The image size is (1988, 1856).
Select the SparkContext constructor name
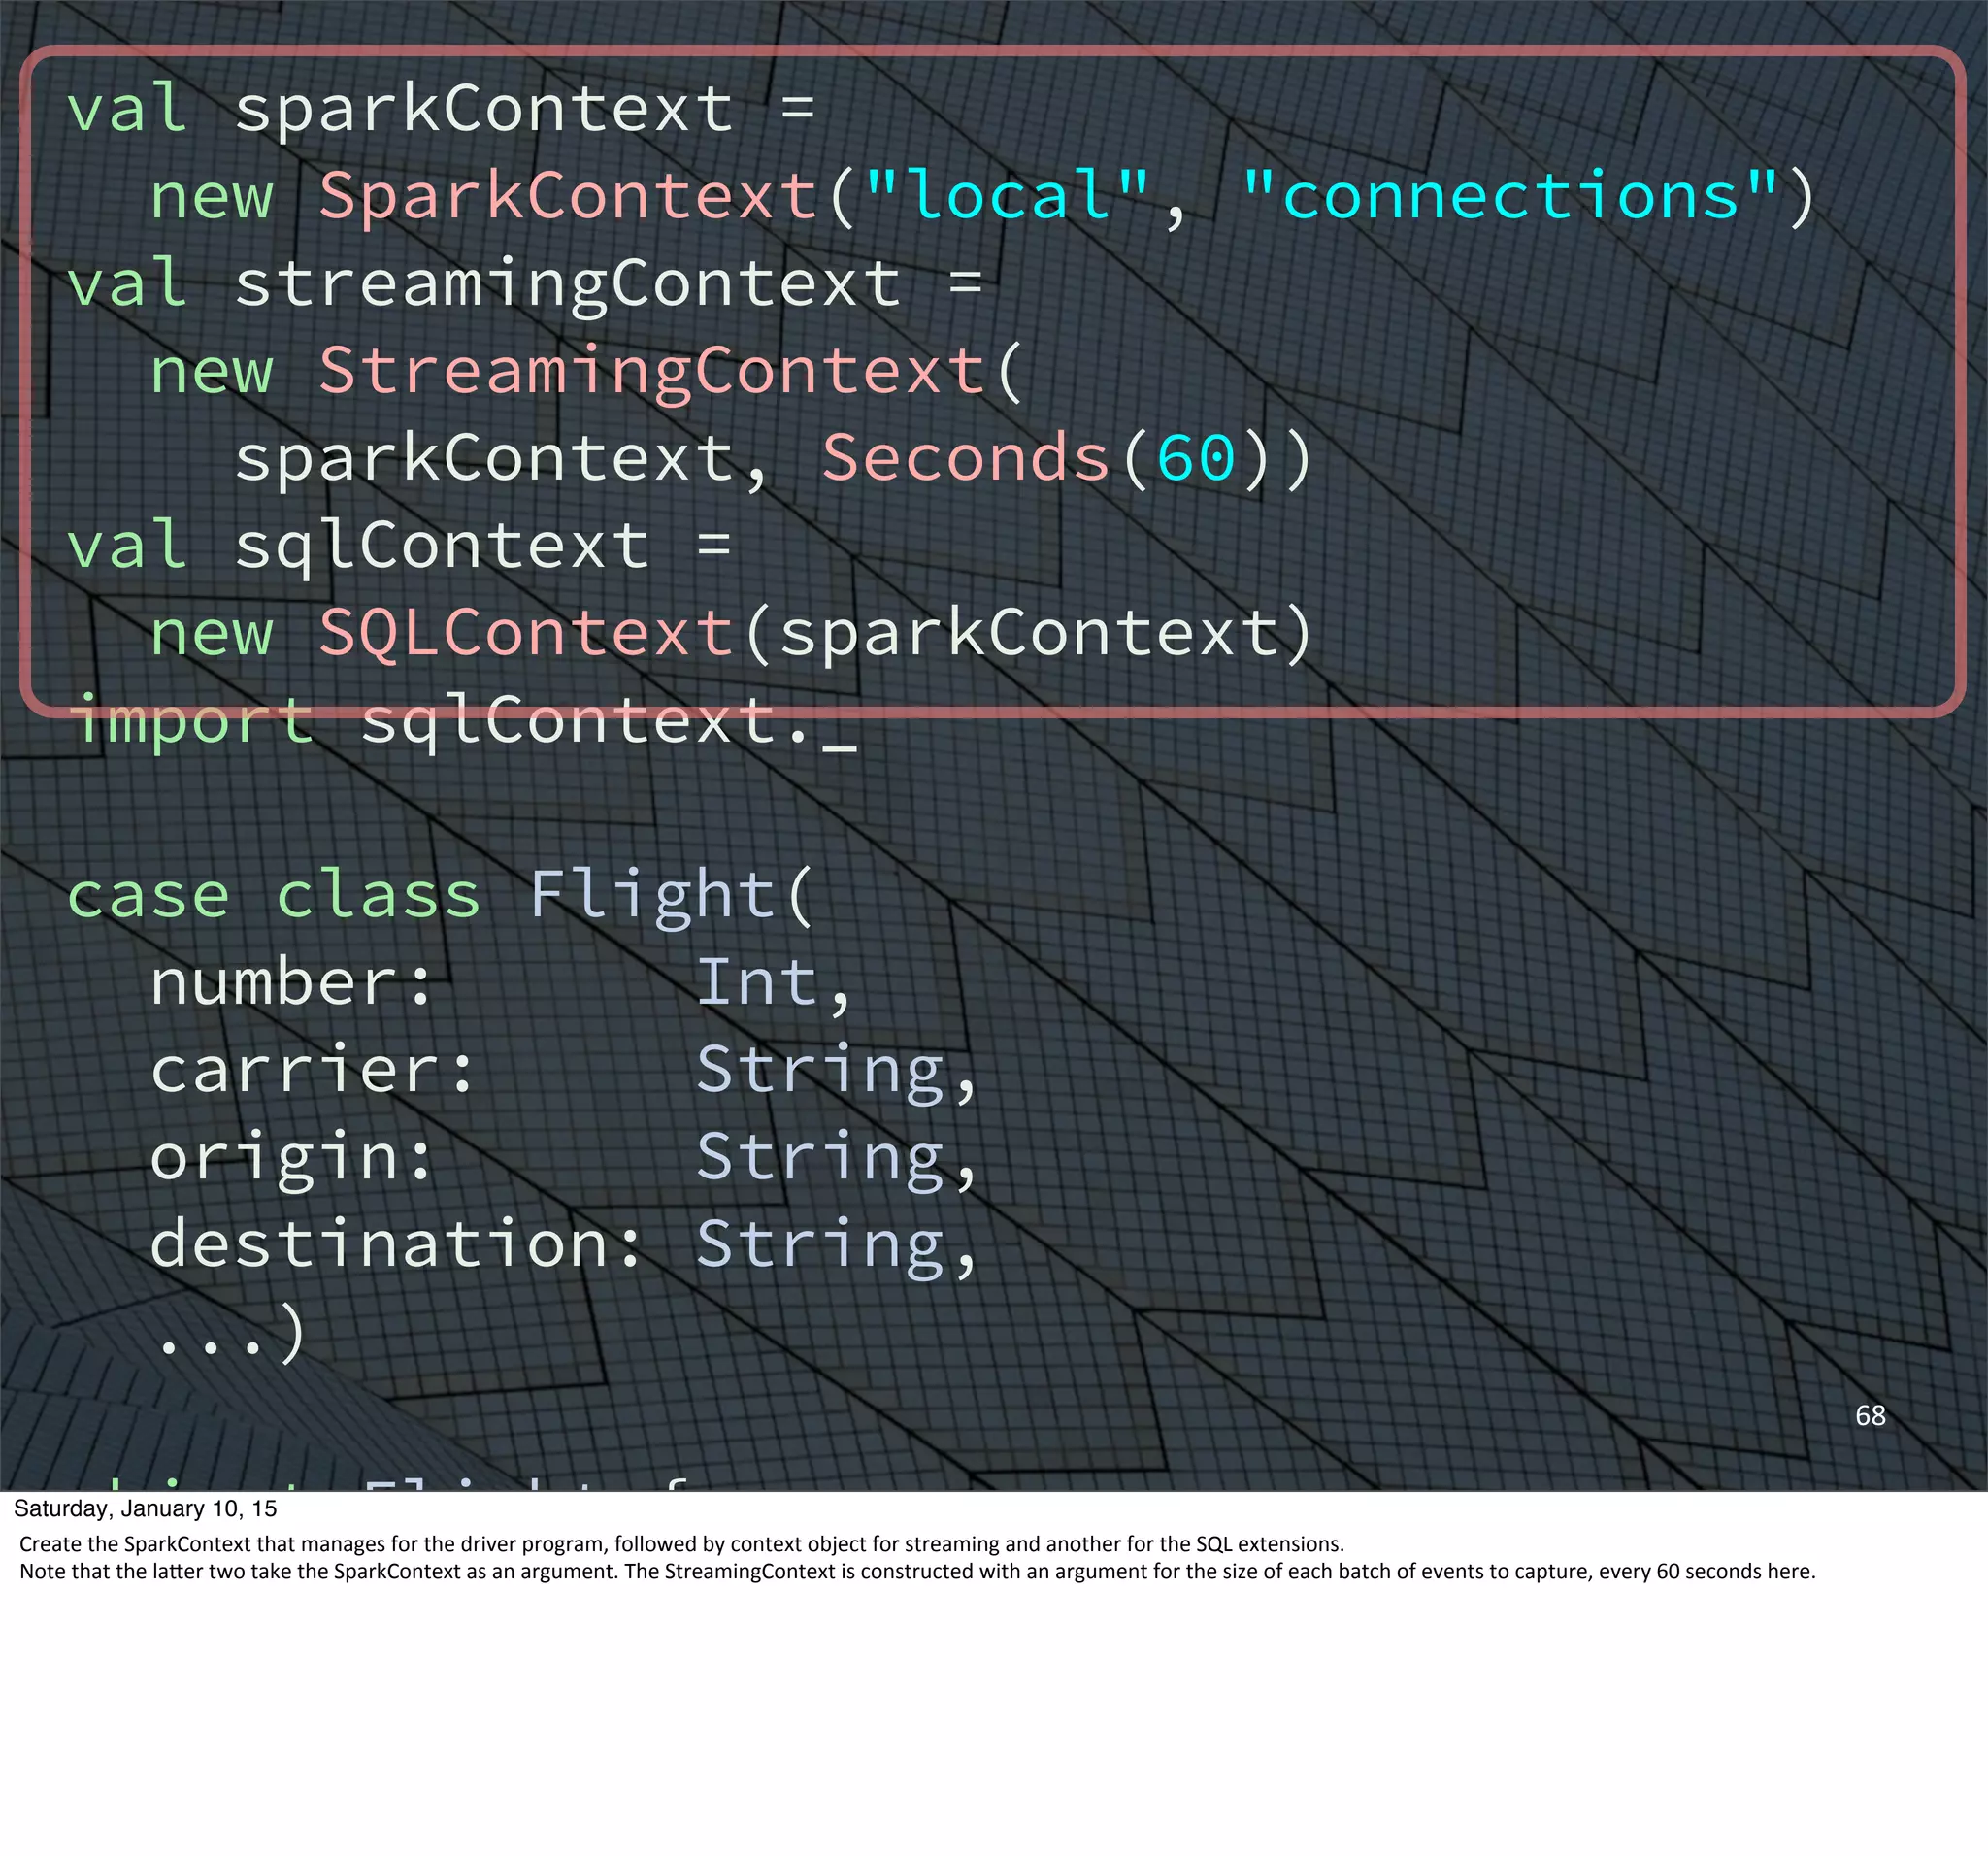point(569,195)
